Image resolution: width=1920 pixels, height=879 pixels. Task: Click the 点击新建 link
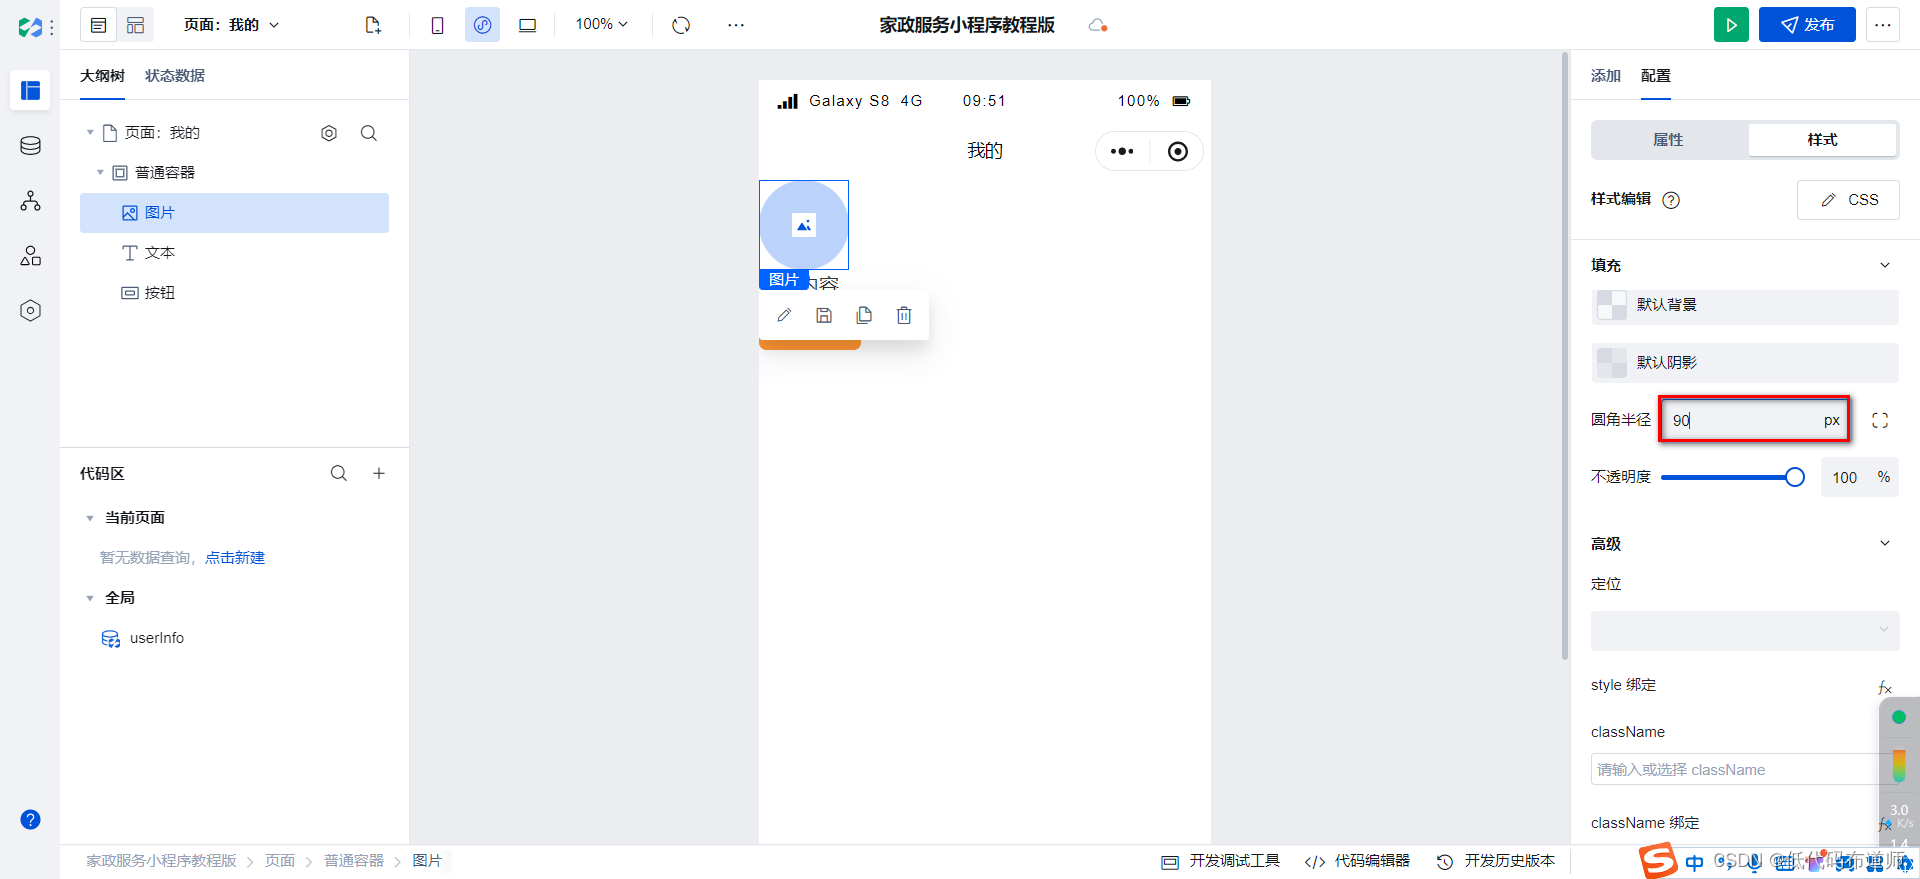click(x=235, y=558)
